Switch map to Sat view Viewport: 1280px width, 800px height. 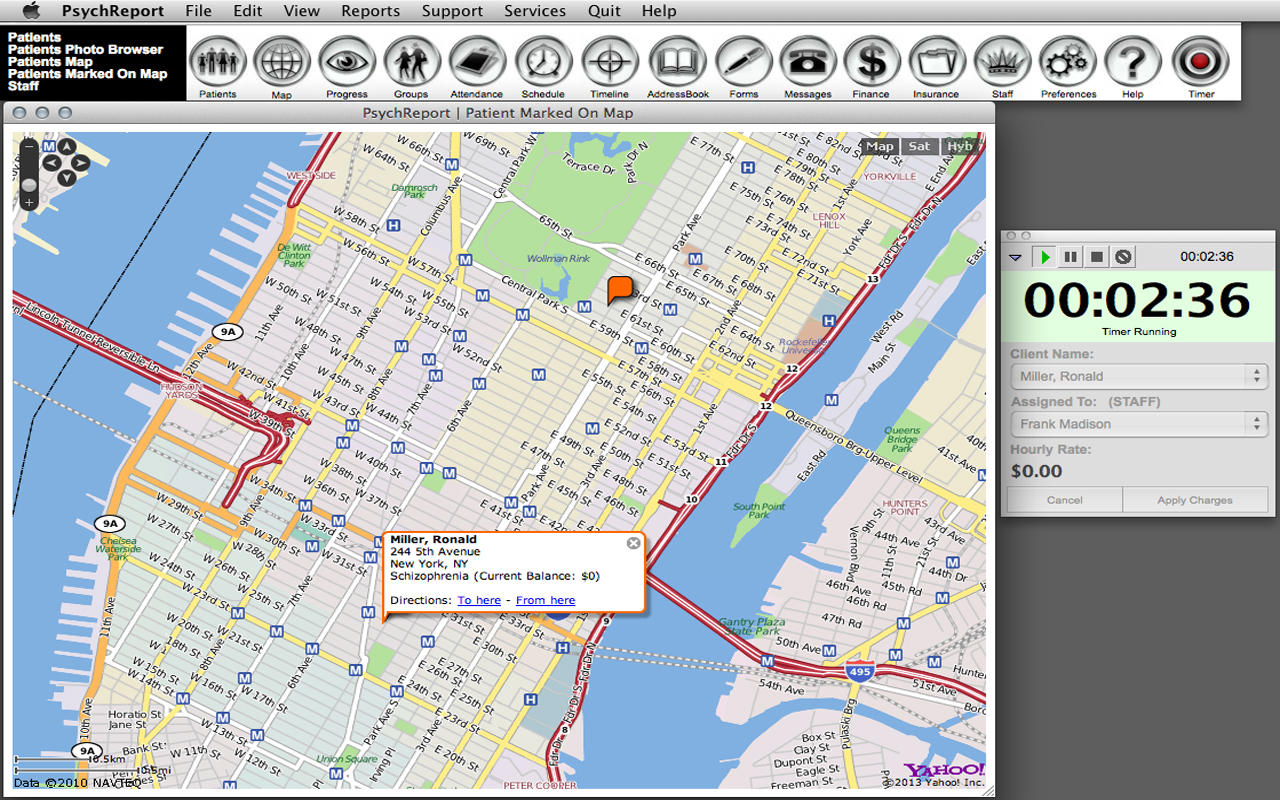[920, 146]
